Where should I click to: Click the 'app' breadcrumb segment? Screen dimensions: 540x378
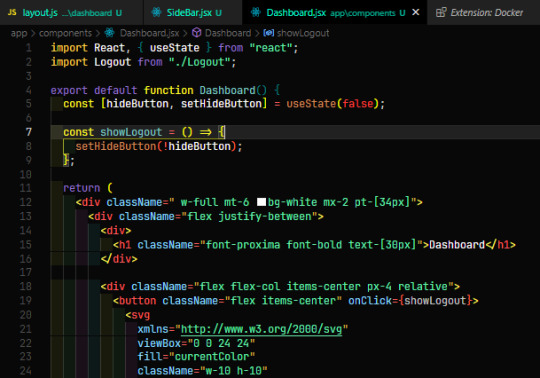pos(19,33)
